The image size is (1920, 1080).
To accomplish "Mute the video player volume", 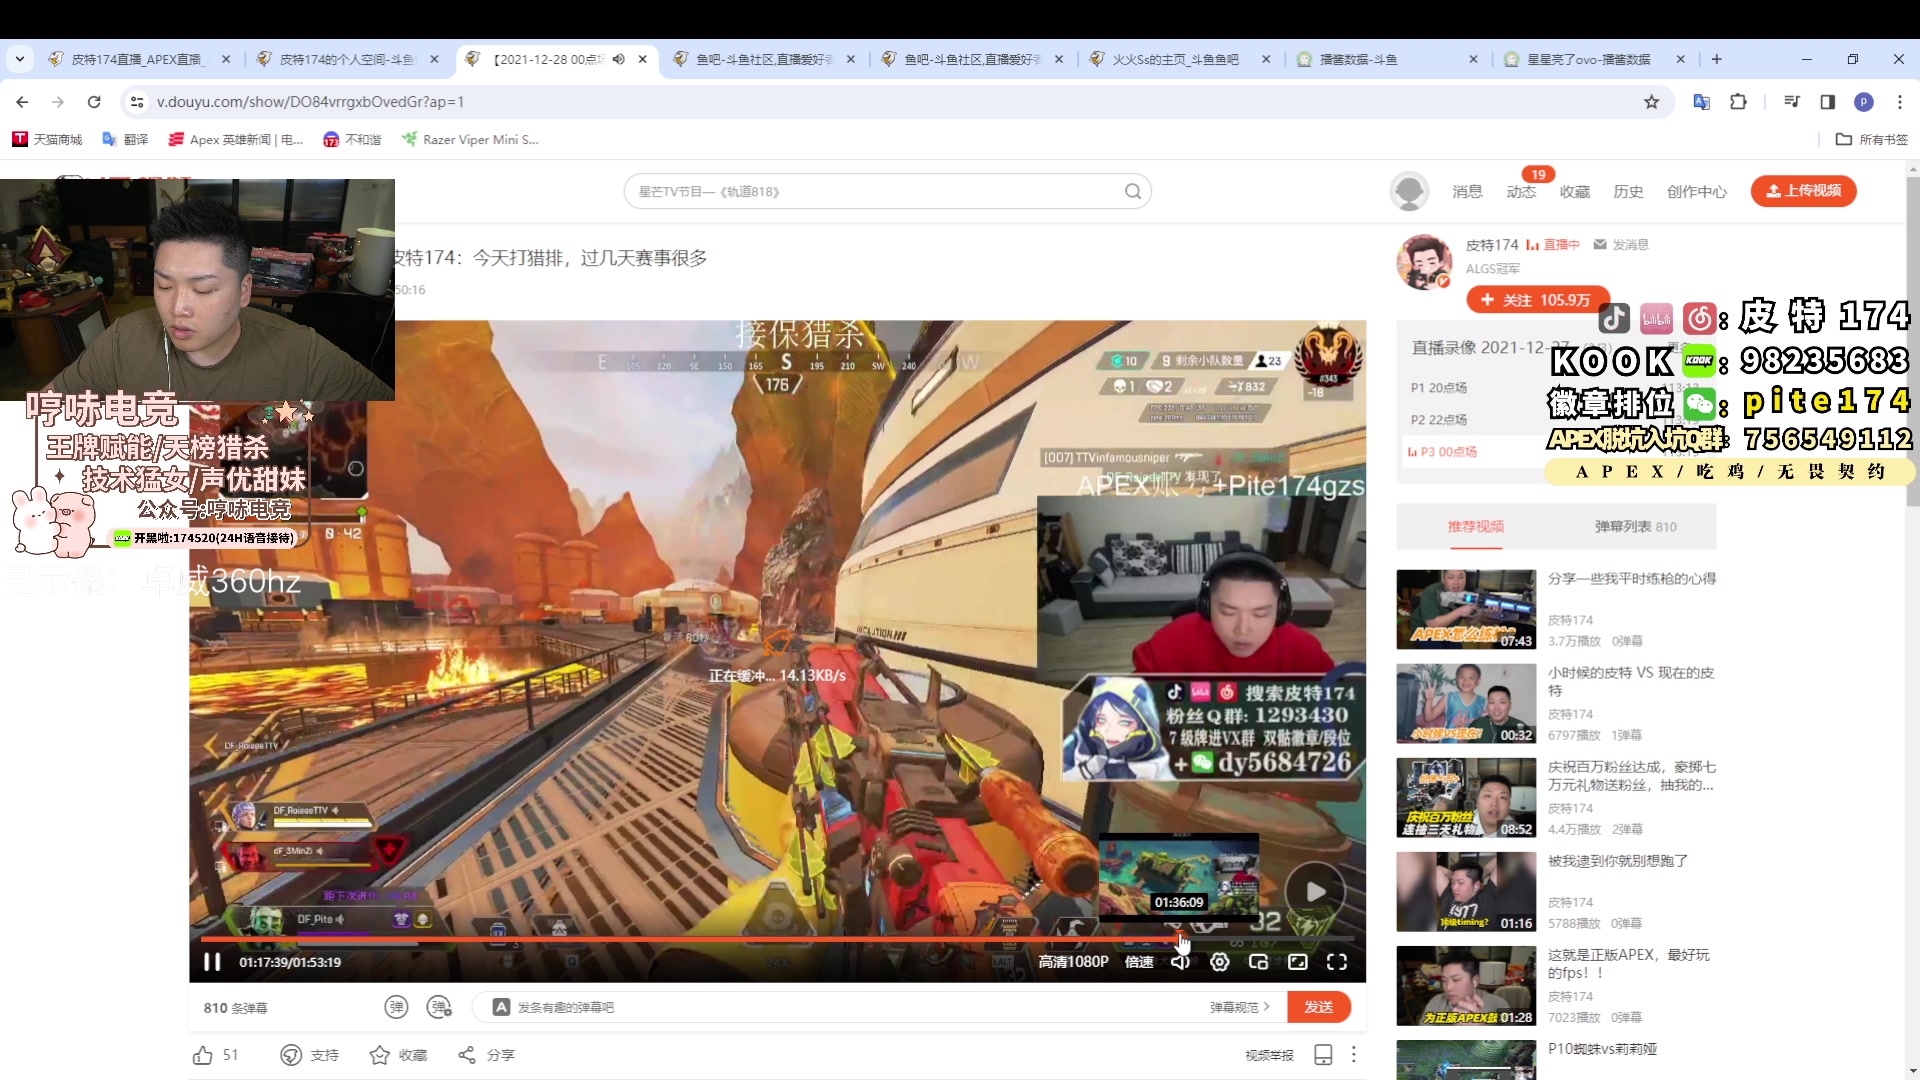I will [x=1181, y=962].
